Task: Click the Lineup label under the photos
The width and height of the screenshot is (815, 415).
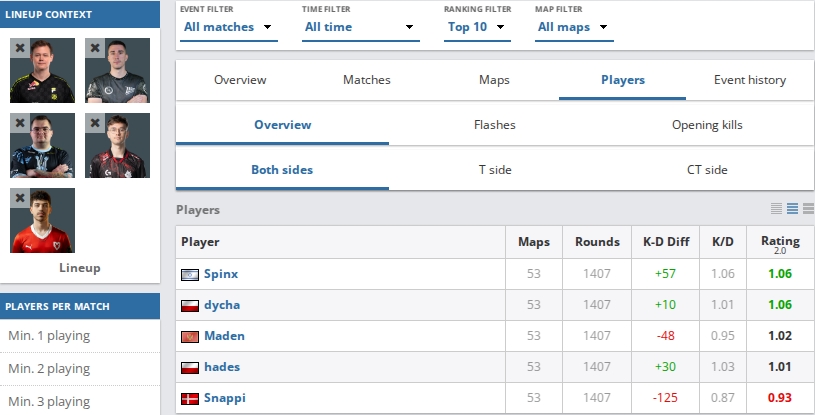Action: click(x=80, y=268)
